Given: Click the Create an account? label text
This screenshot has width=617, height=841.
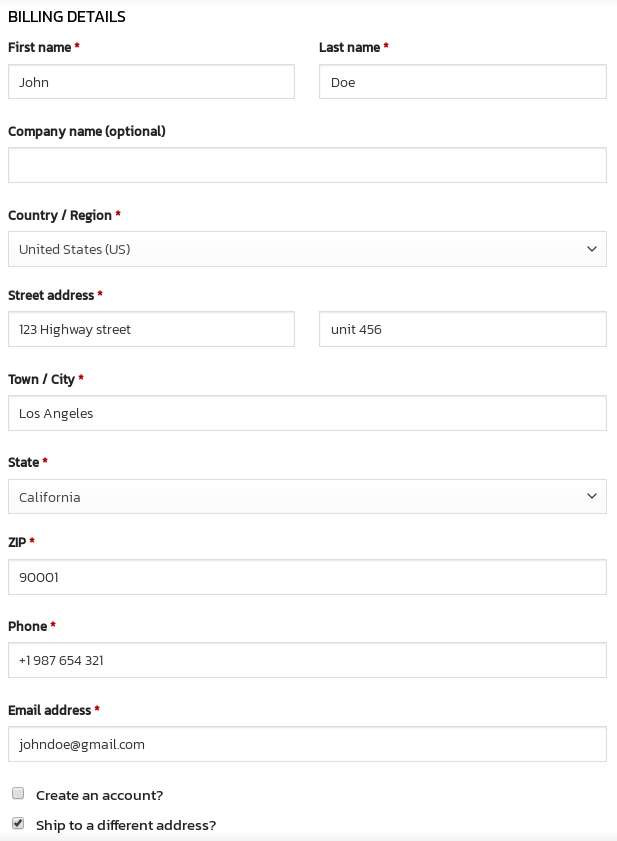Looking at the screenshot, I should click(99, 795).
